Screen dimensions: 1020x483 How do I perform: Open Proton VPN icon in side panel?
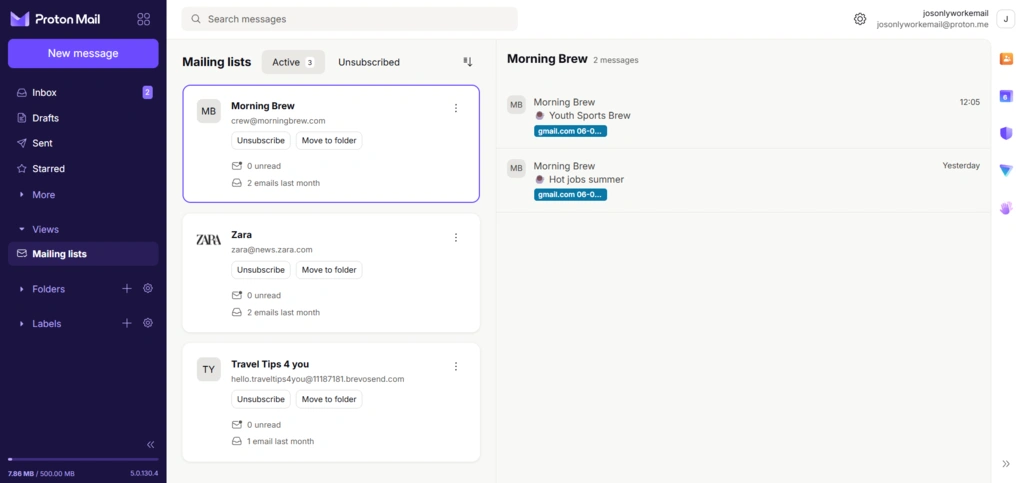pos(1006,171)
